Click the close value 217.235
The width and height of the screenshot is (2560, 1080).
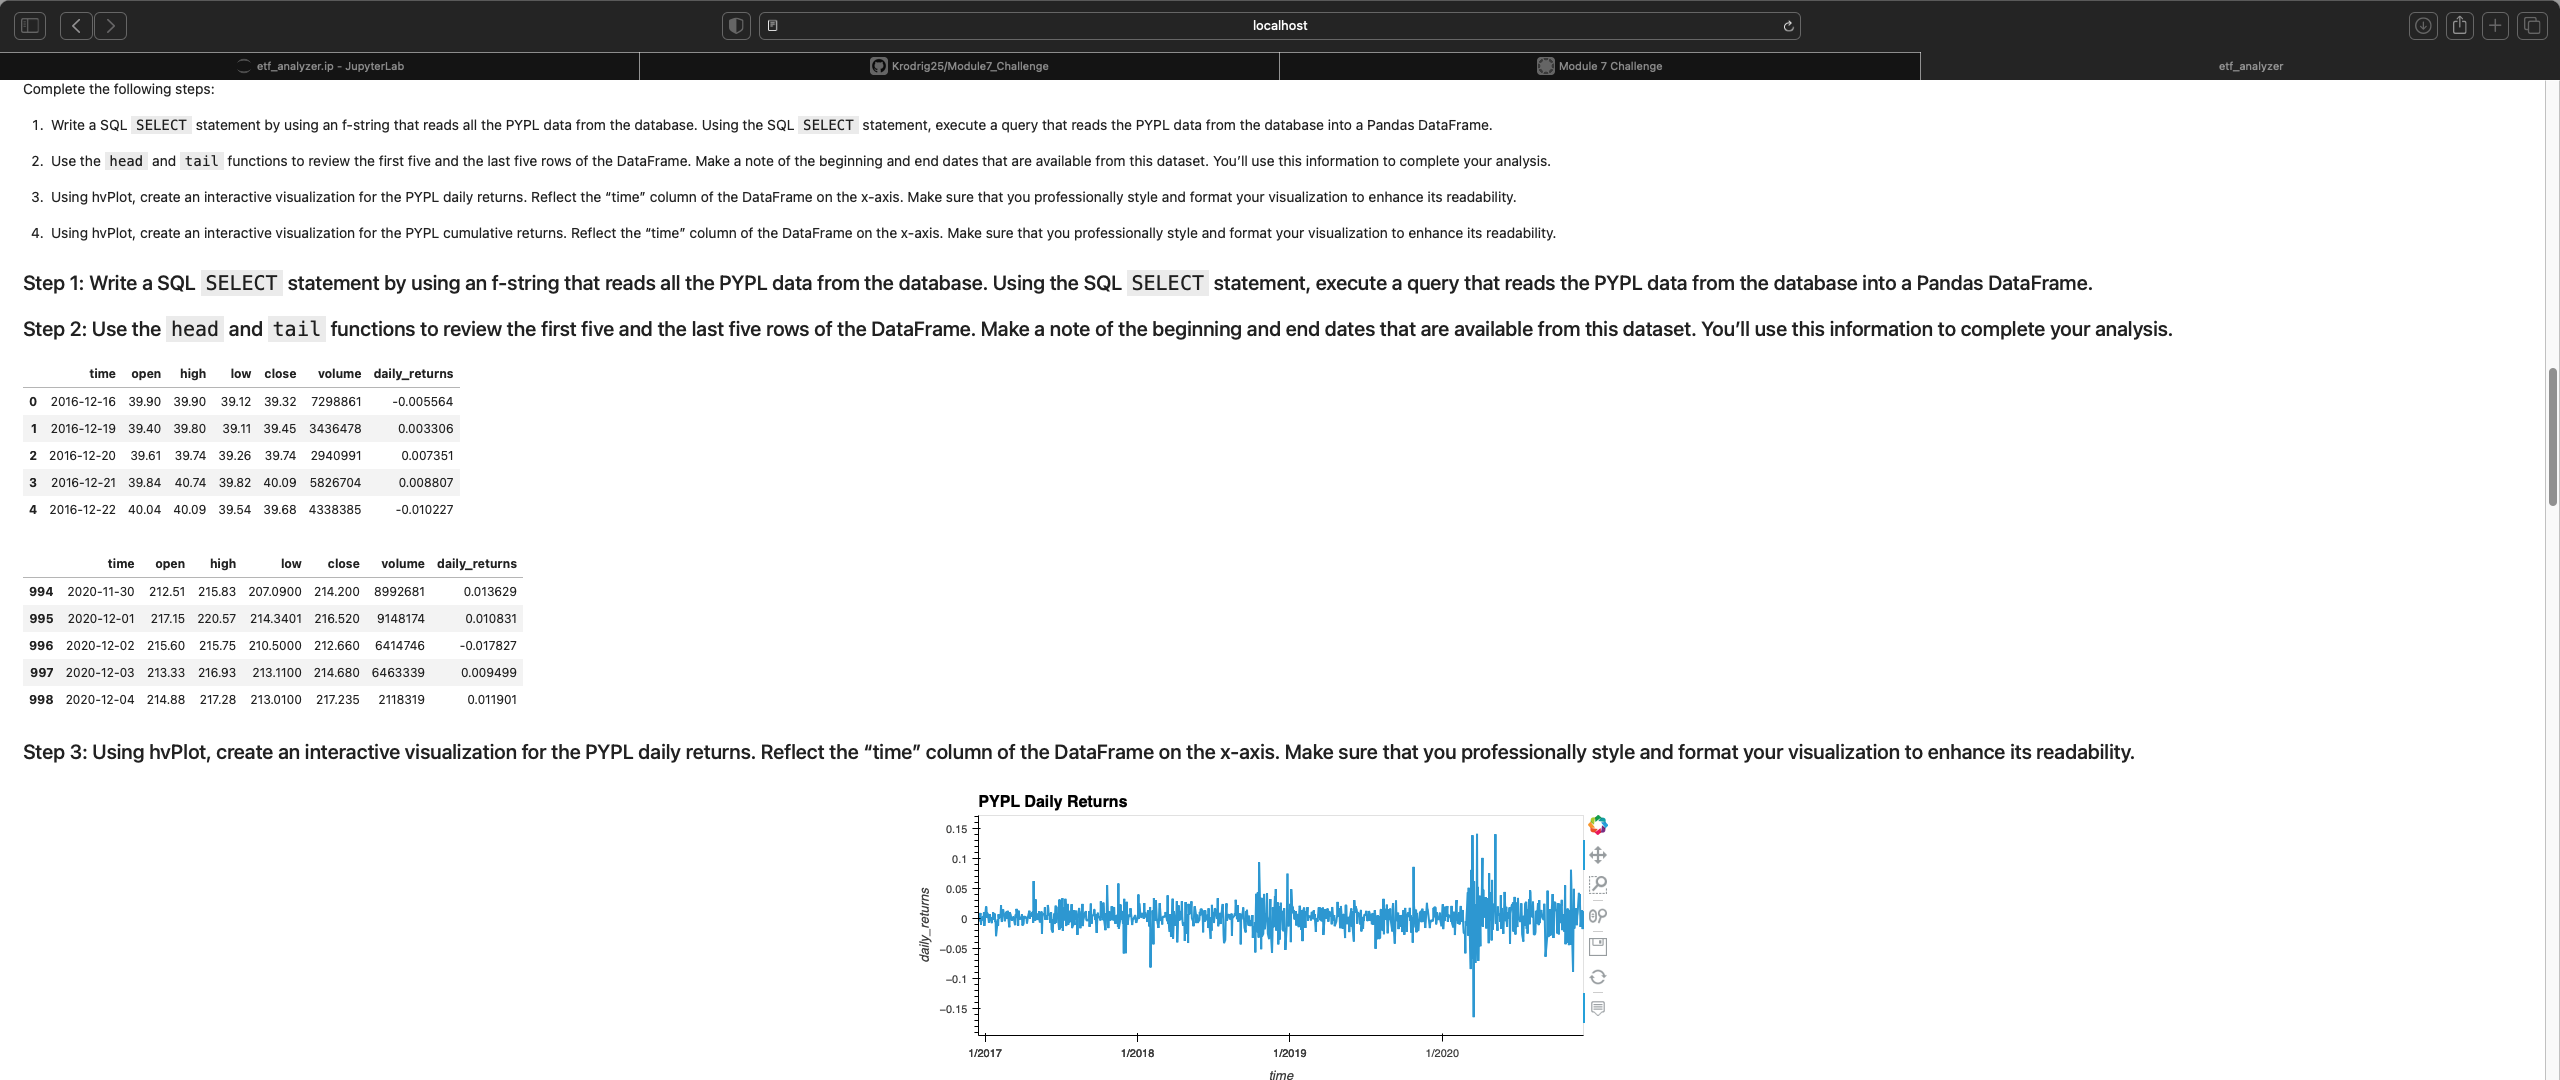(338, 700)
